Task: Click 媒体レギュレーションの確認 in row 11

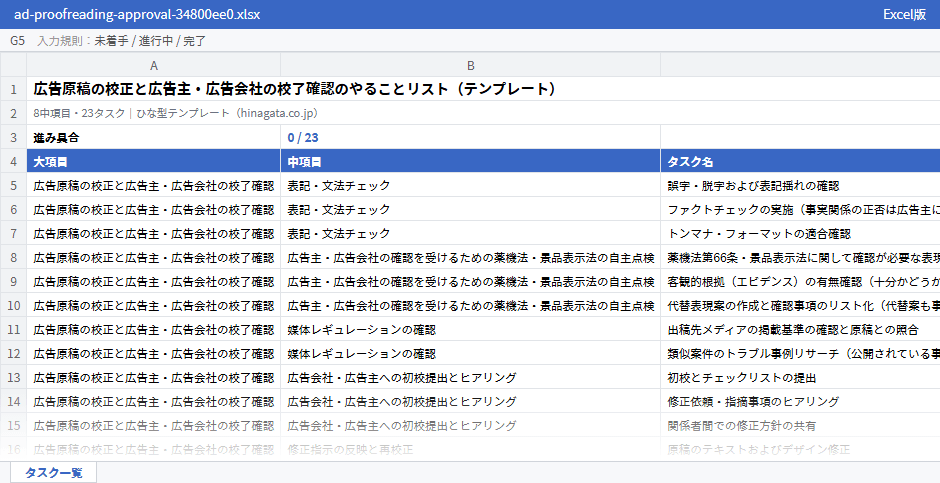Action: point(471,330)
